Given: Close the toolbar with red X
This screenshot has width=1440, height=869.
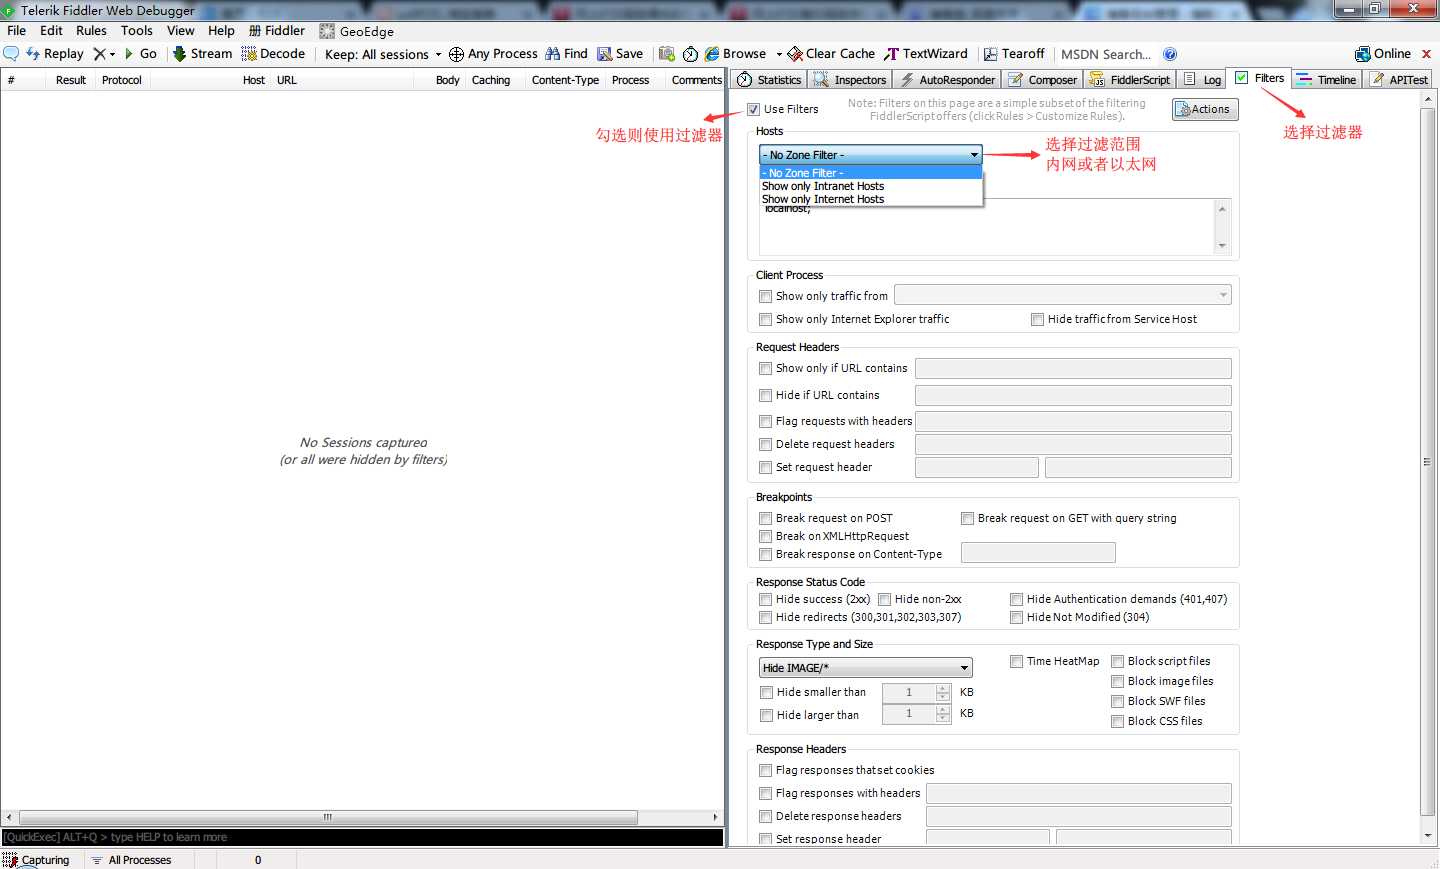Looking at the screenshot, I should pyautogui.click(x=1427, y=54).
